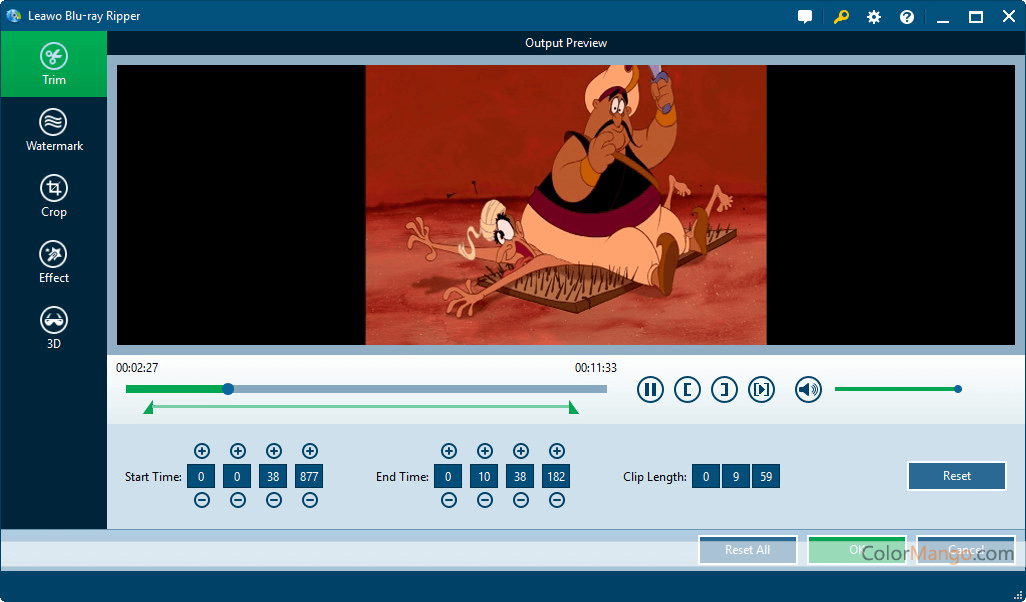Viewport: 1026px width, 602px height.
Task: Set trim start point with left bracket
Action: (x=687, y=390)
